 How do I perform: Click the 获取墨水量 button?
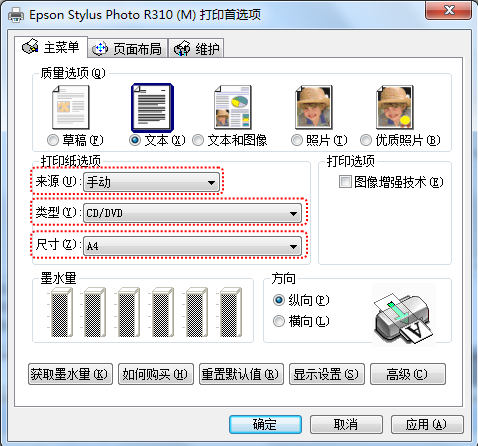click(70, 374)
